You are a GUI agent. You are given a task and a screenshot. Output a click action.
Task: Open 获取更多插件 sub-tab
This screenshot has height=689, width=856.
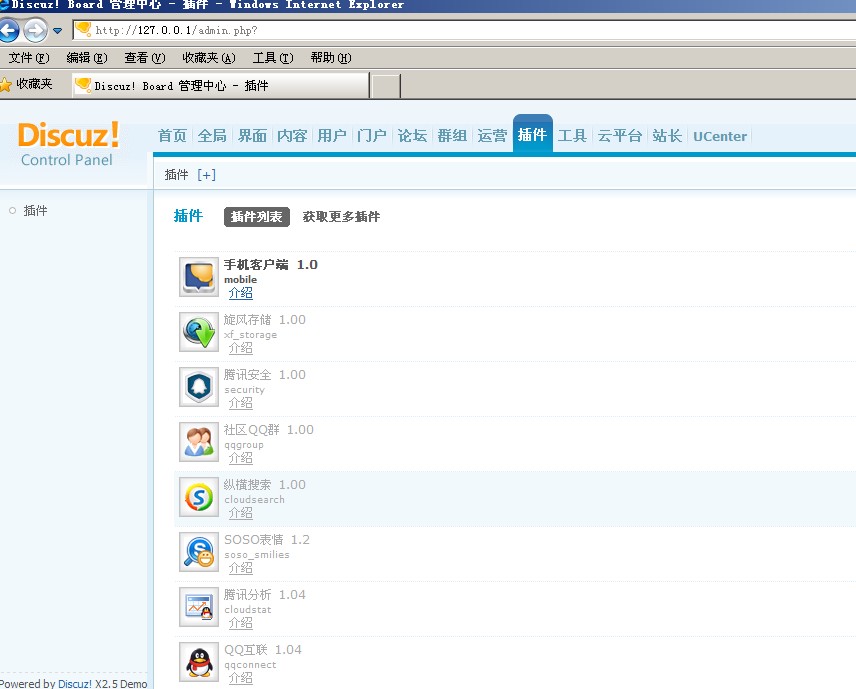(341, 217)
